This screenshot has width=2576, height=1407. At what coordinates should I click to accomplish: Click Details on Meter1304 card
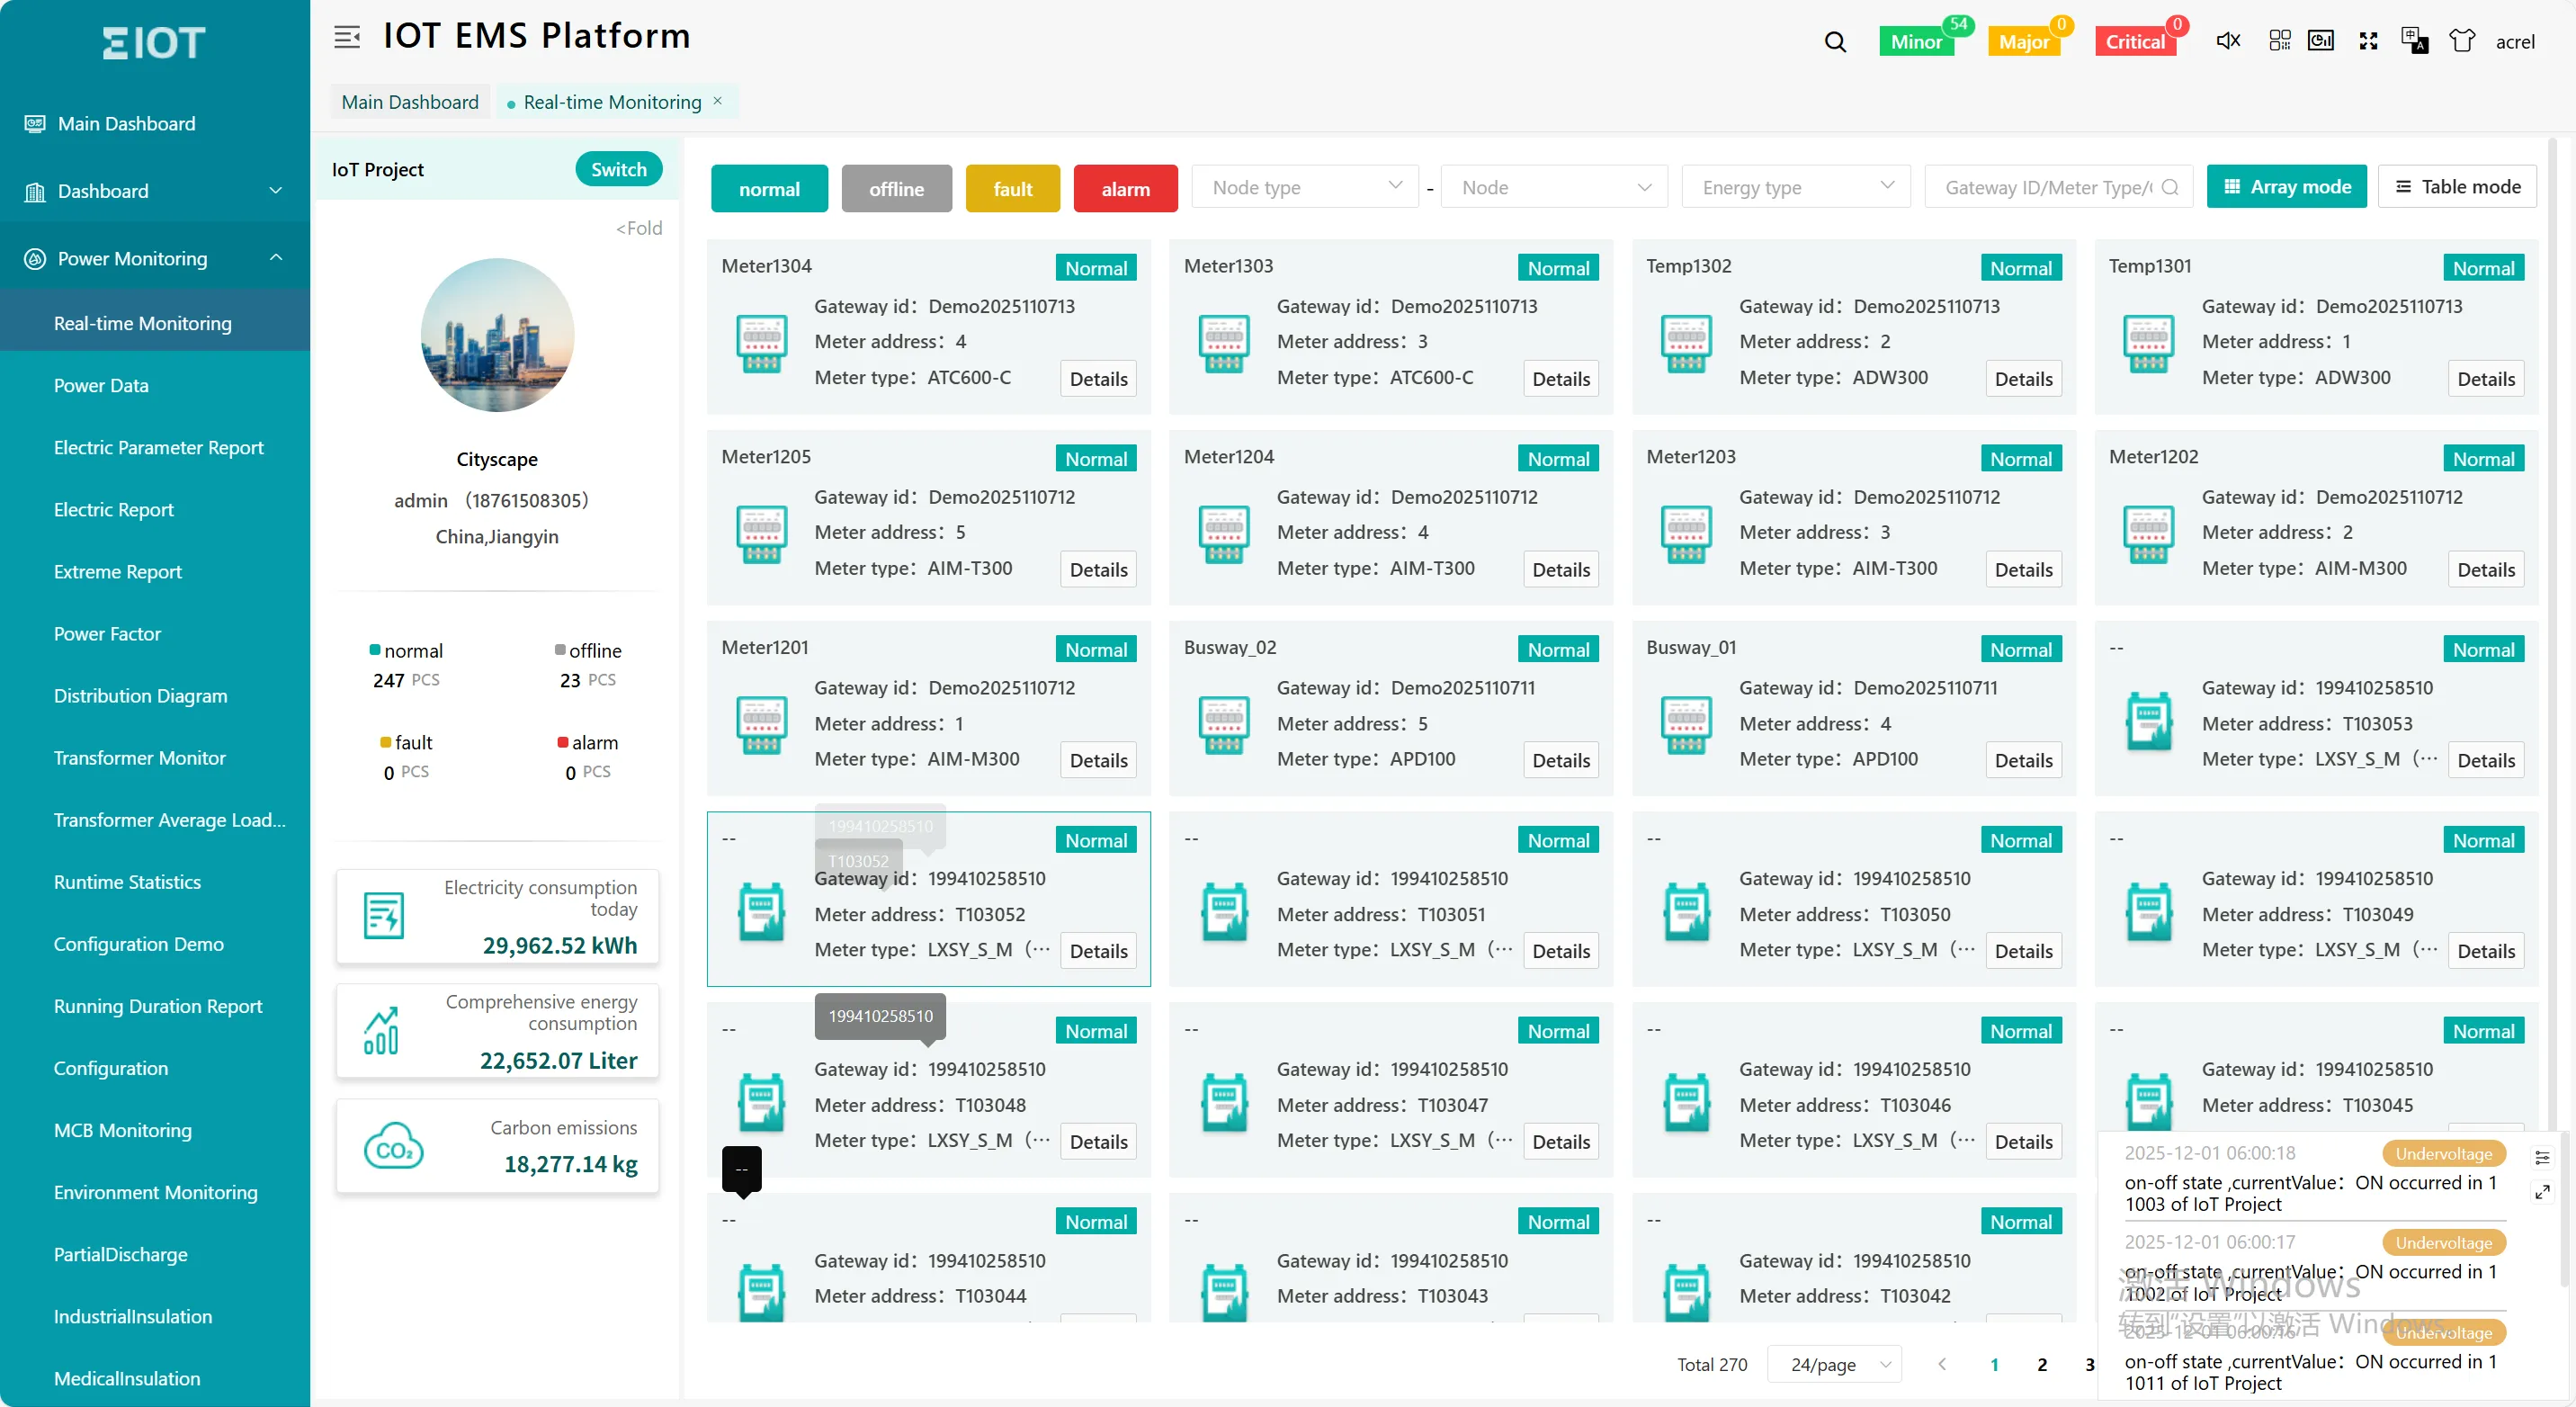[x=1097, y=378]
